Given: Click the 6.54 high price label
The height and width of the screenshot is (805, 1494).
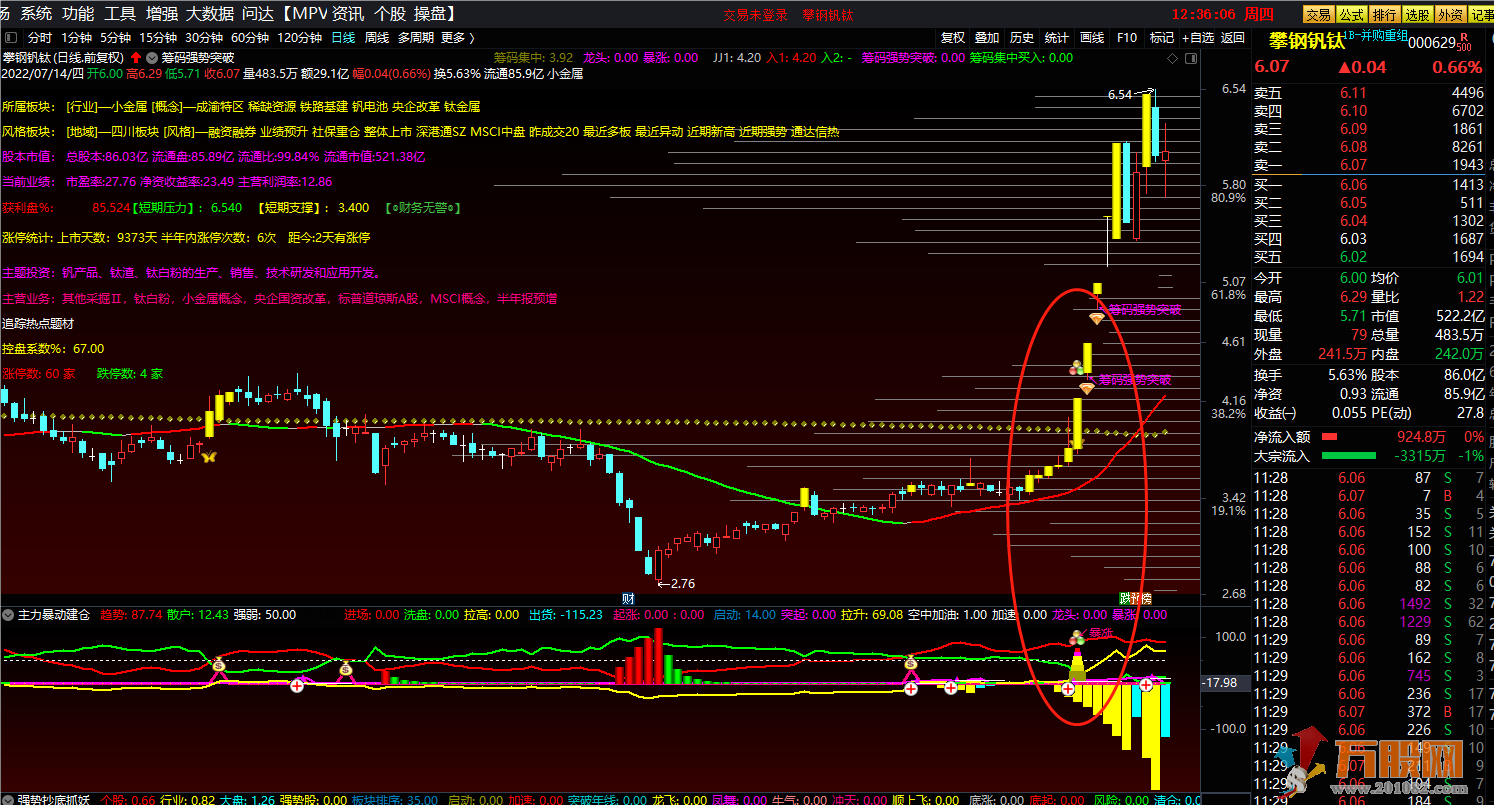Looking at the screenshot, I should pos(1120,95).
